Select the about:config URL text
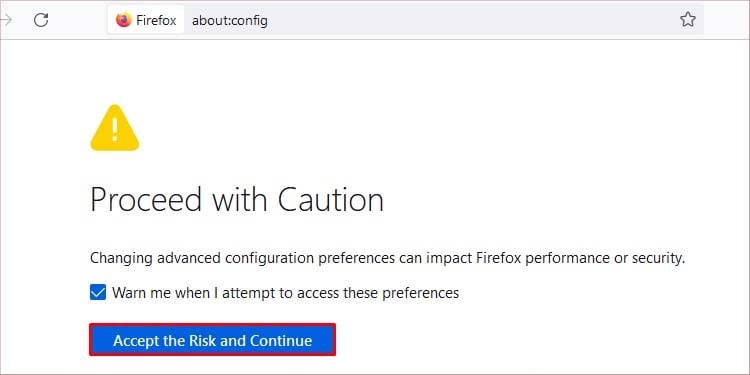750x375 pixels. pyautogui.click(x=230, y=21)
